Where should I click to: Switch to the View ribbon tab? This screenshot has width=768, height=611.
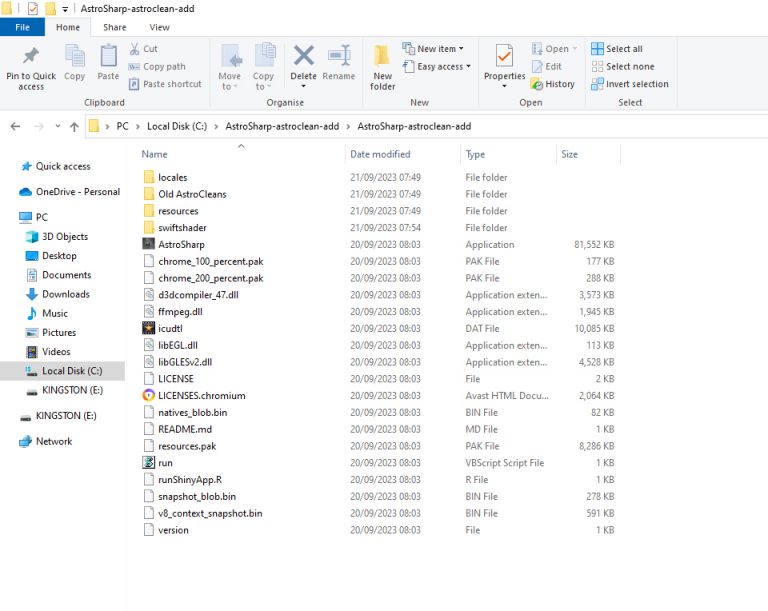click(x=159, y=27)
